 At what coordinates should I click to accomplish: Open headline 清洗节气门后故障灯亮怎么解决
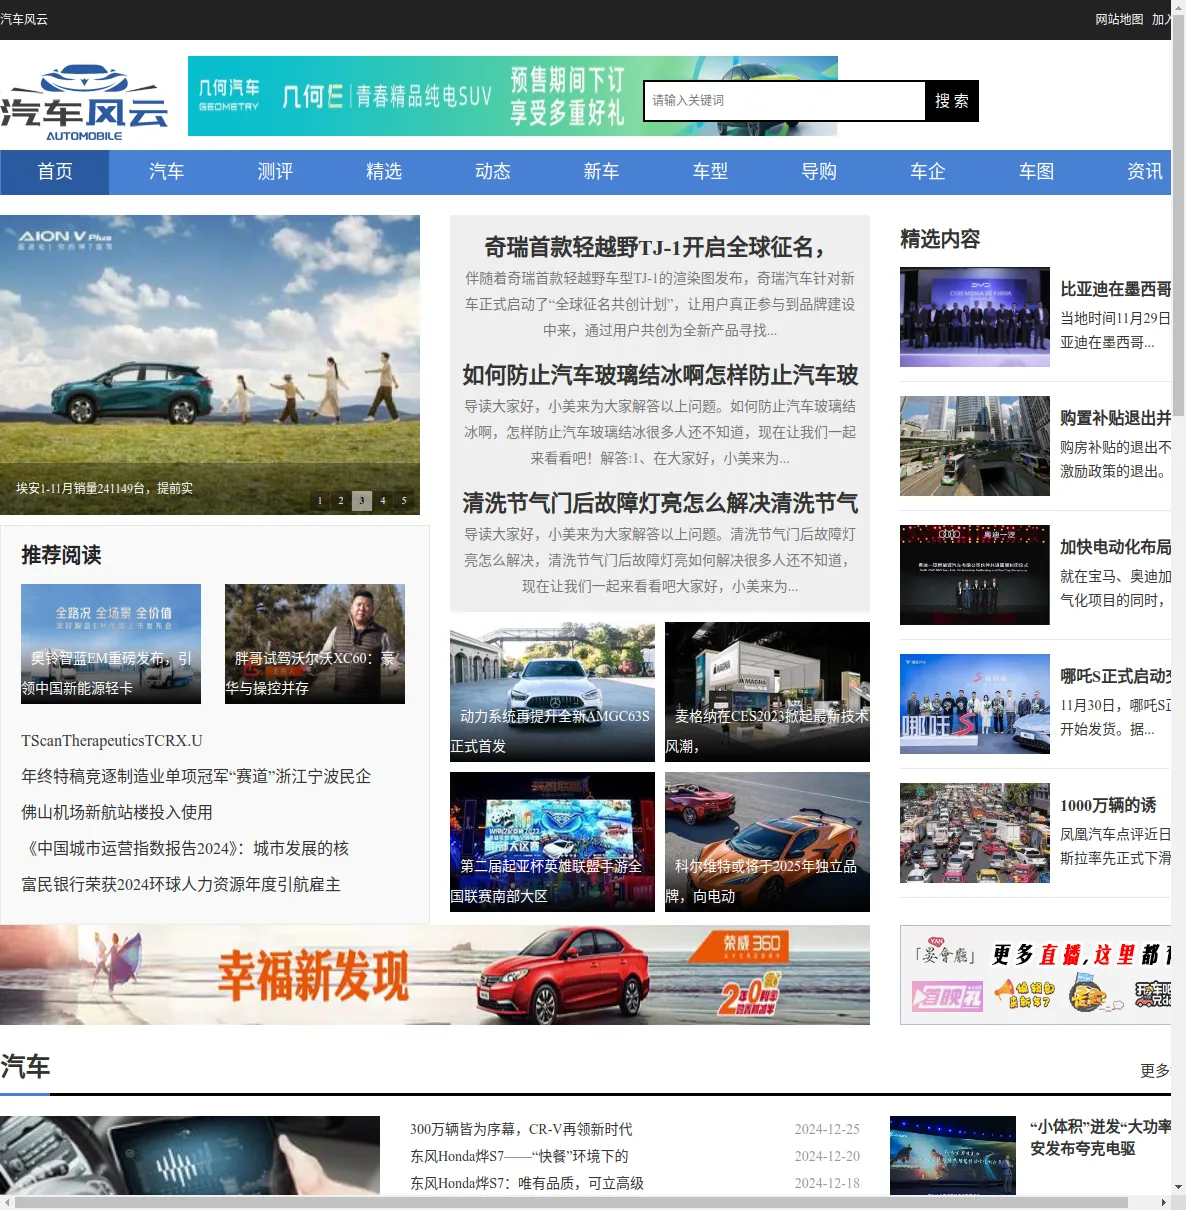tap(660, 503)
